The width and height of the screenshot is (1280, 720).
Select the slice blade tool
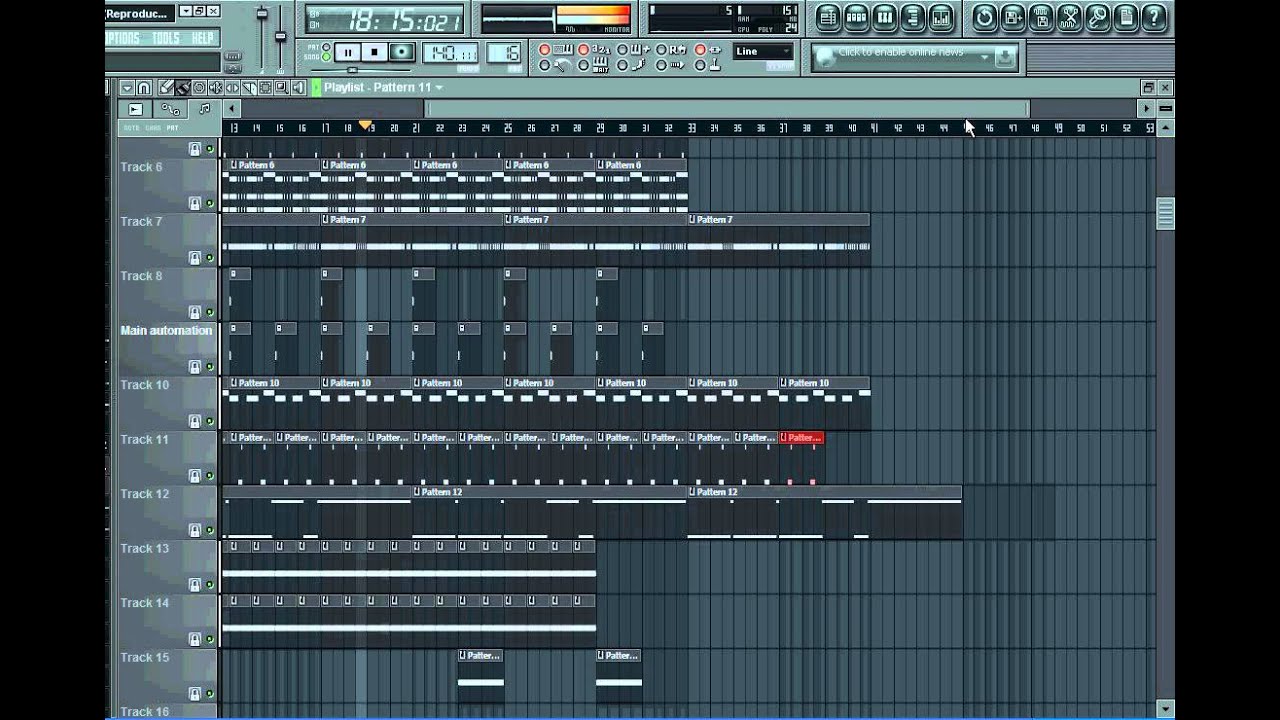pyautogui.click(x=248, y=88)
